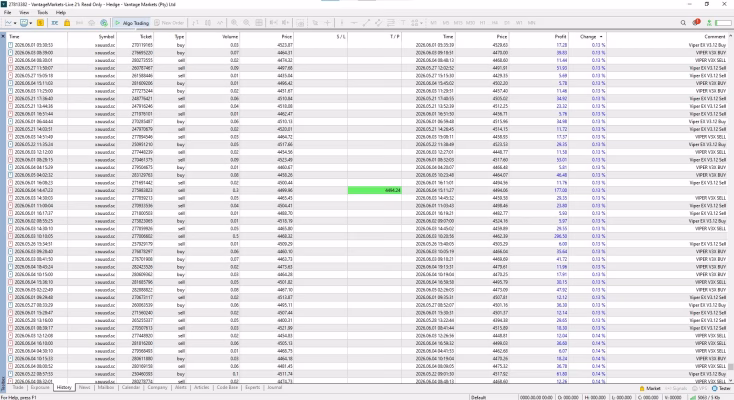The width and height of the screenshot is (734, 400).
Task: Click the cloud VPS toolbar icon
Action: click(91, 22)
